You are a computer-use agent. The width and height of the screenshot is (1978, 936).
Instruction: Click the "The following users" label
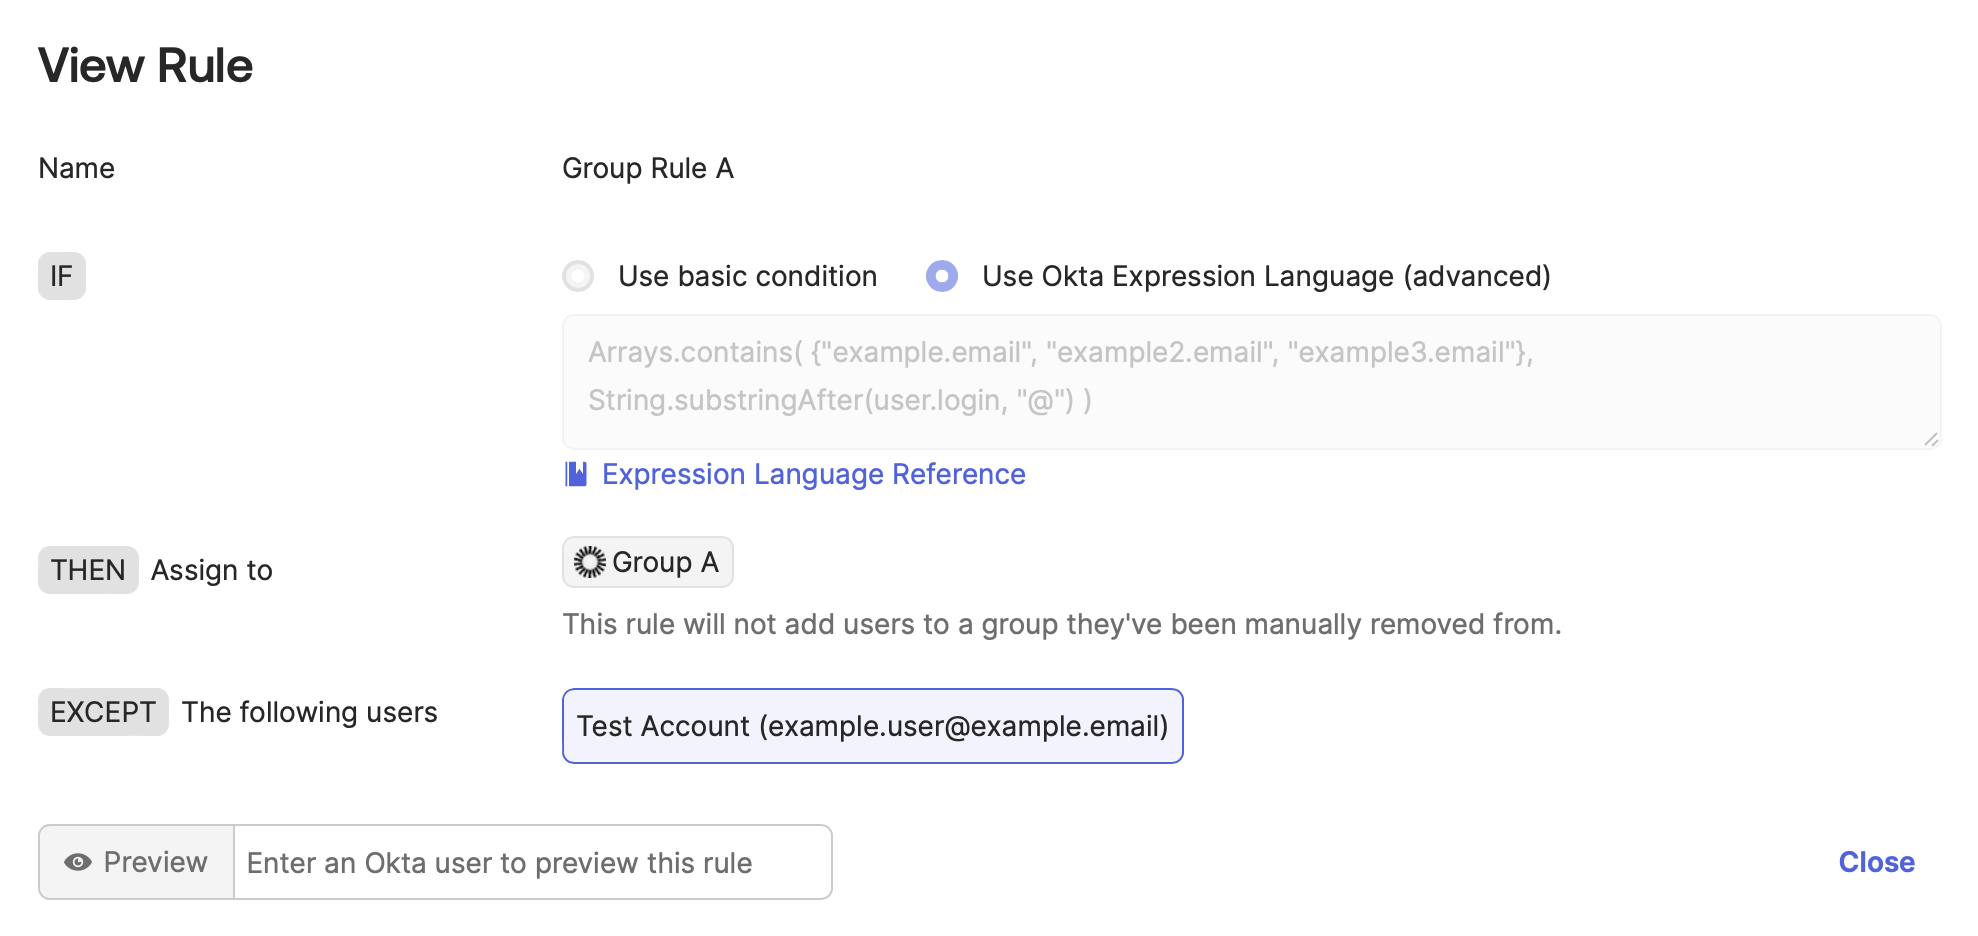308,712
